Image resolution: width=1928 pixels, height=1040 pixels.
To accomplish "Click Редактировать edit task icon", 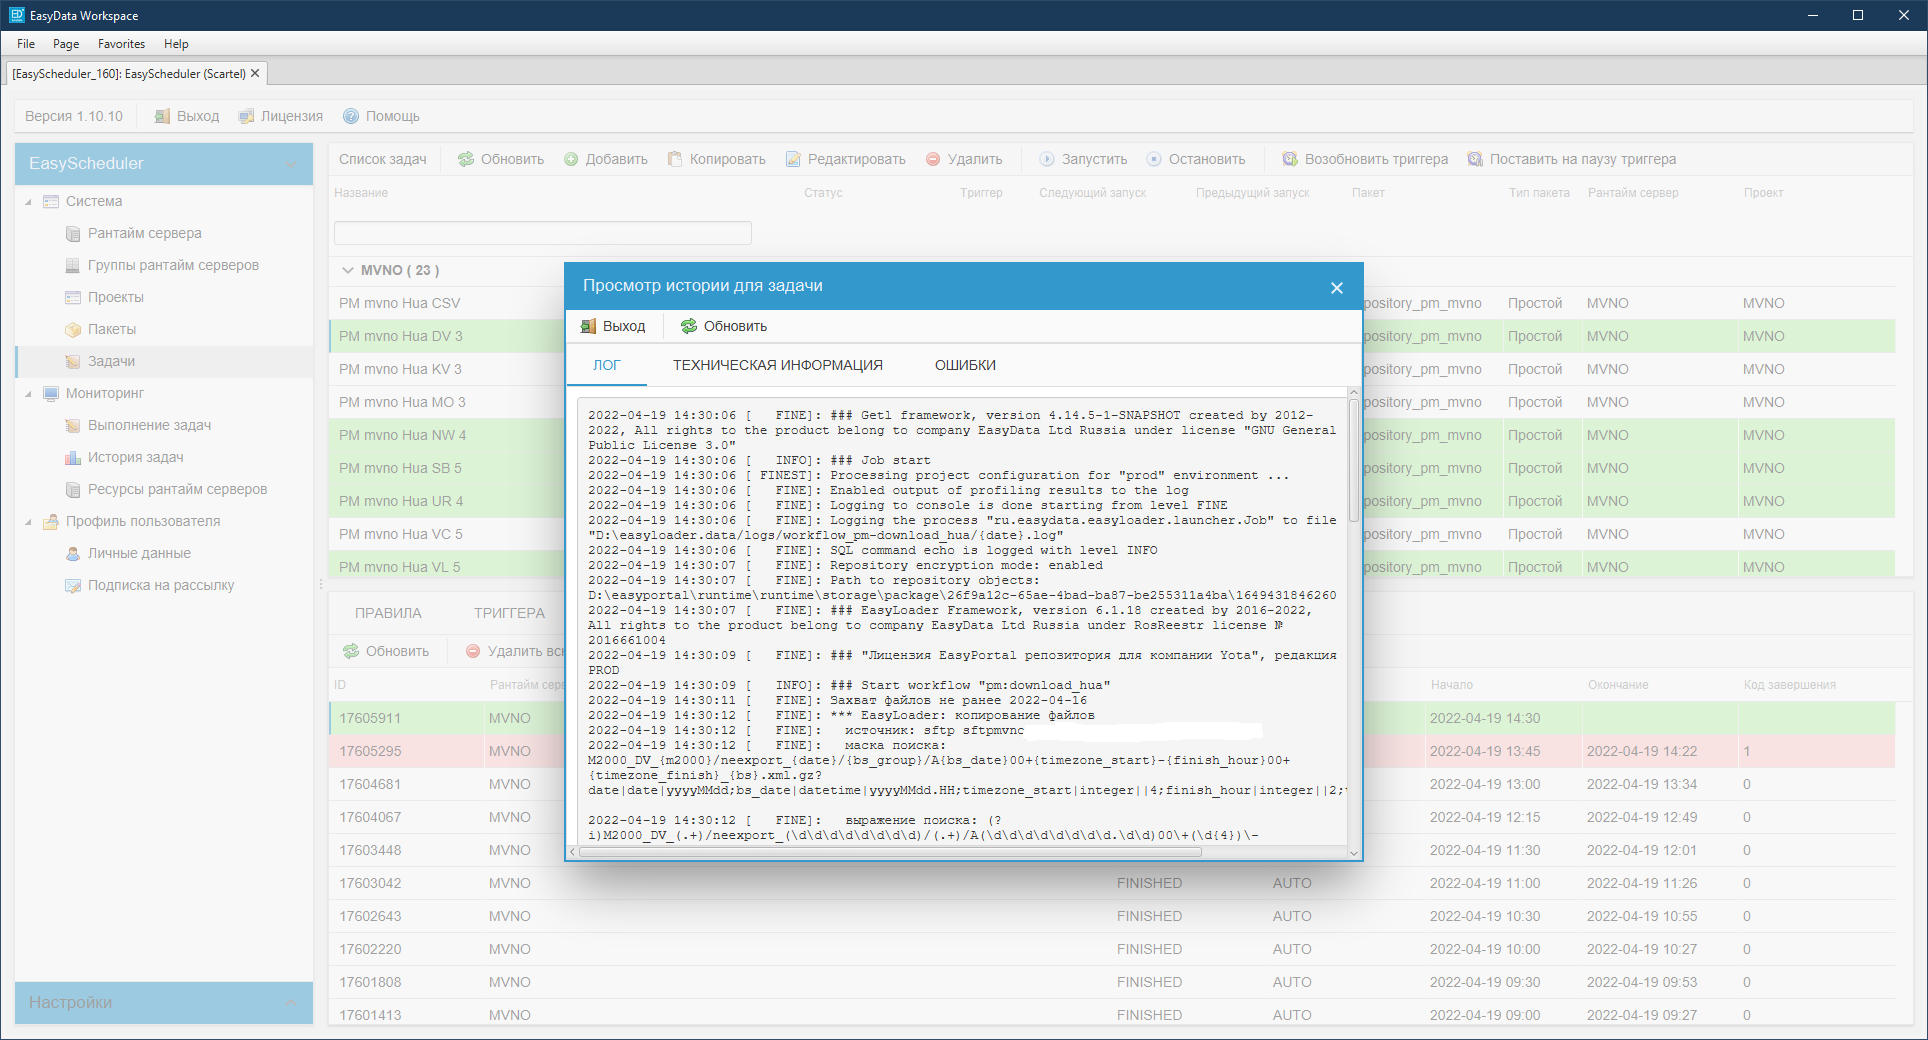I will click(x=793, y=159).
